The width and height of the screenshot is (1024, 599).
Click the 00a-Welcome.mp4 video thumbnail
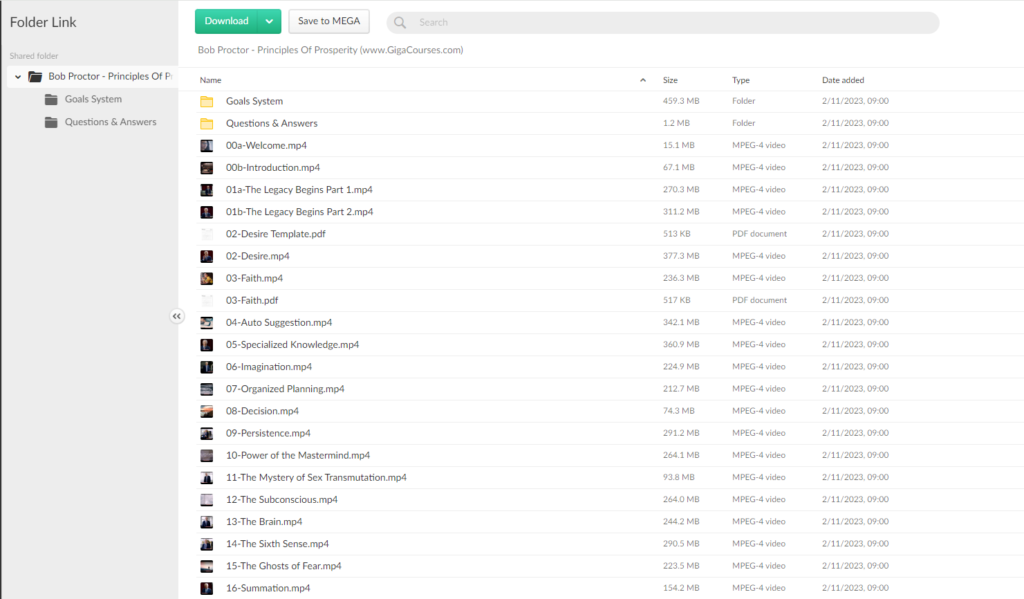207,145
